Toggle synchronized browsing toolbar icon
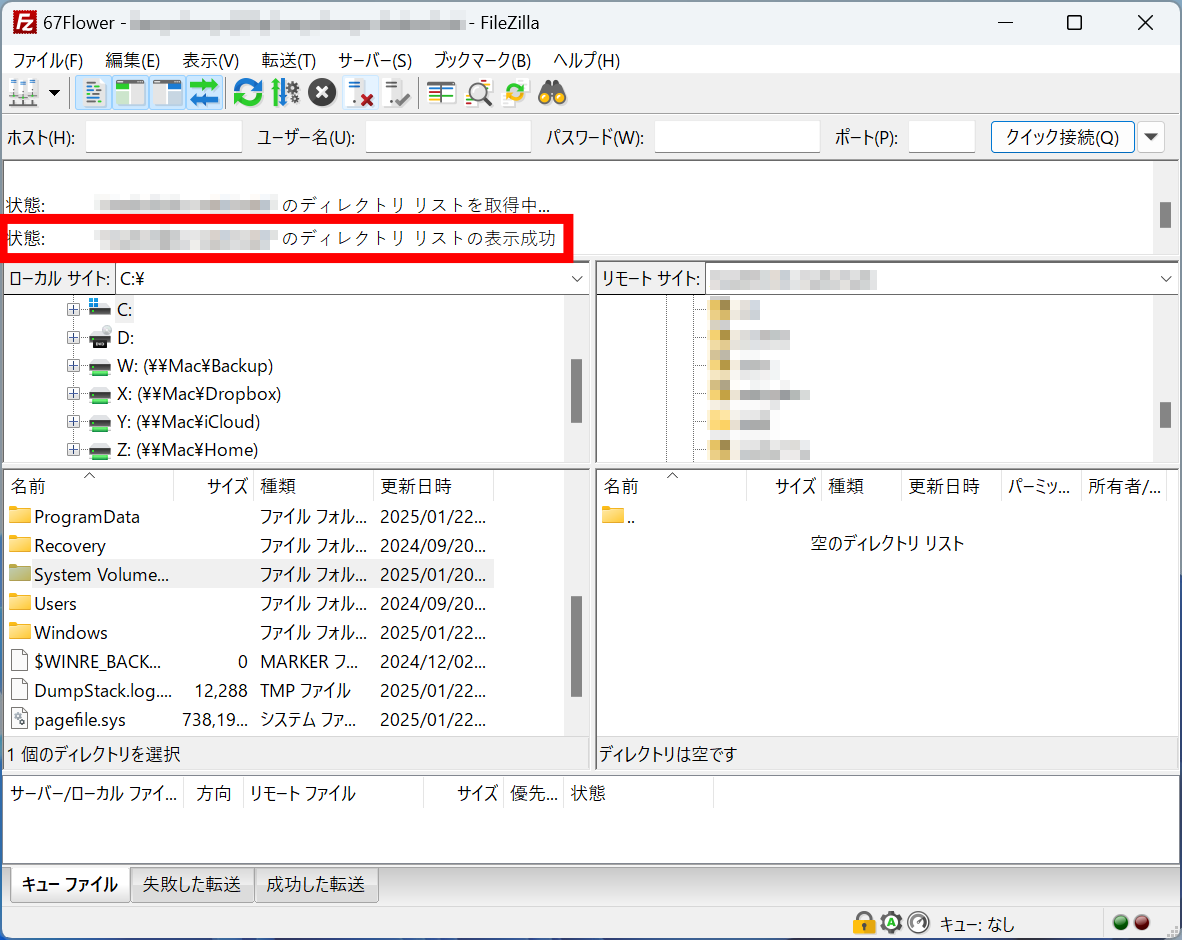 click(x=516, y=93)
